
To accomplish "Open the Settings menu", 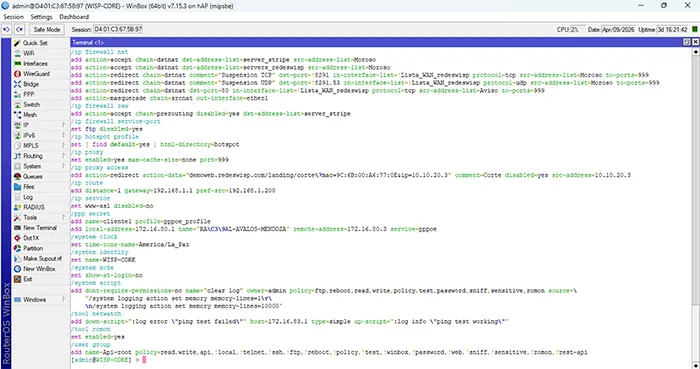I will [41, 17].
